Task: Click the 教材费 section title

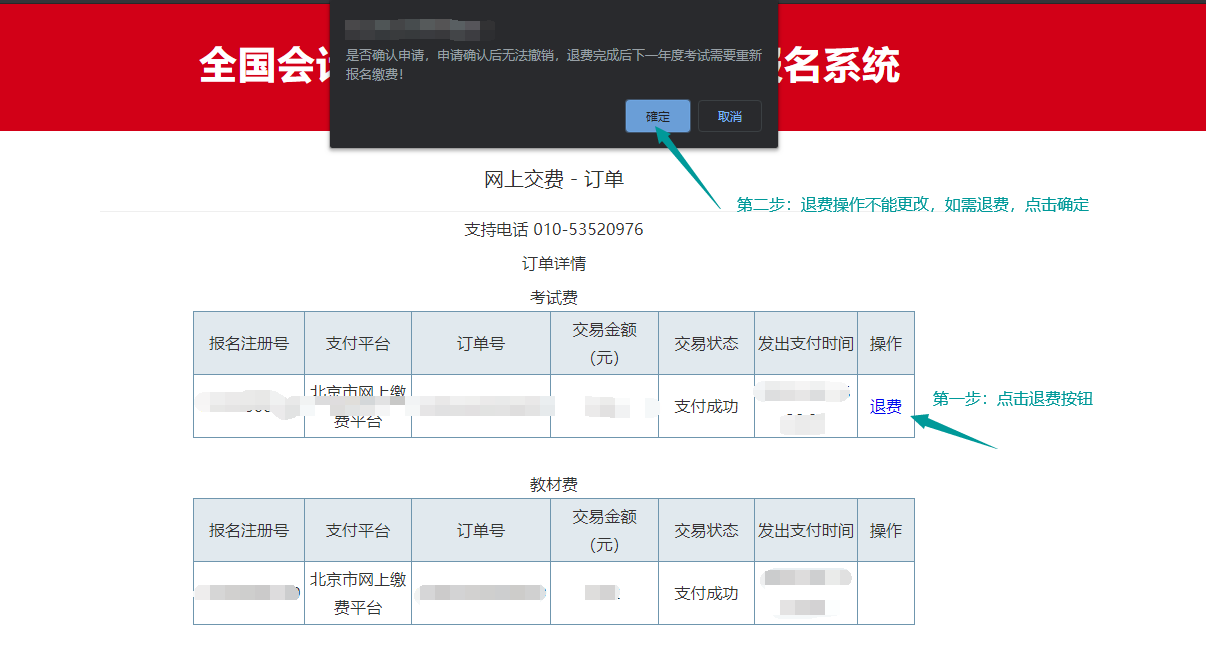Action: (552, 483)
